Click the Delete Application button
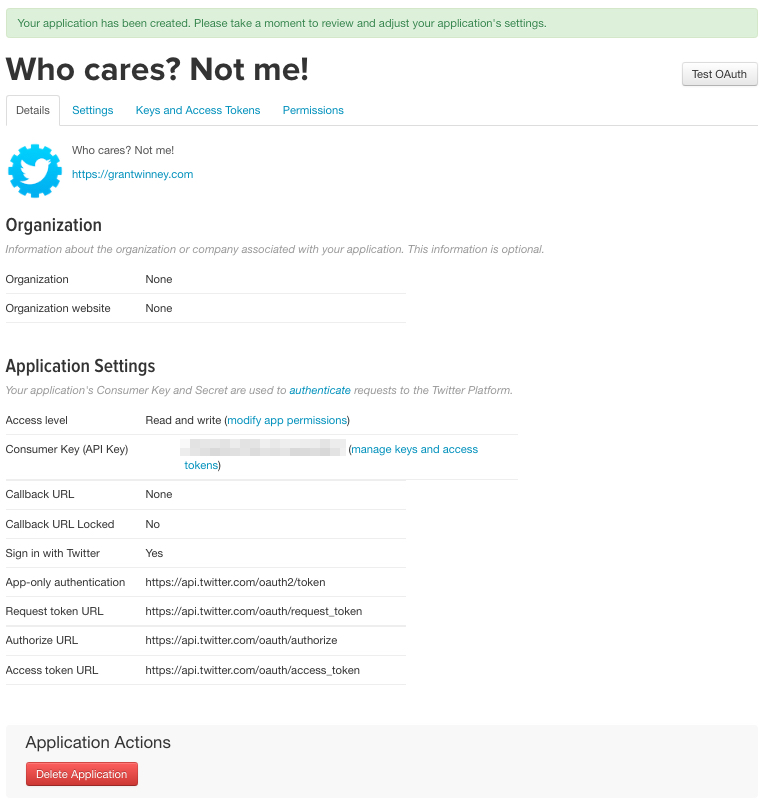This screenshot has width=766, height=808. tap(82, 774)
